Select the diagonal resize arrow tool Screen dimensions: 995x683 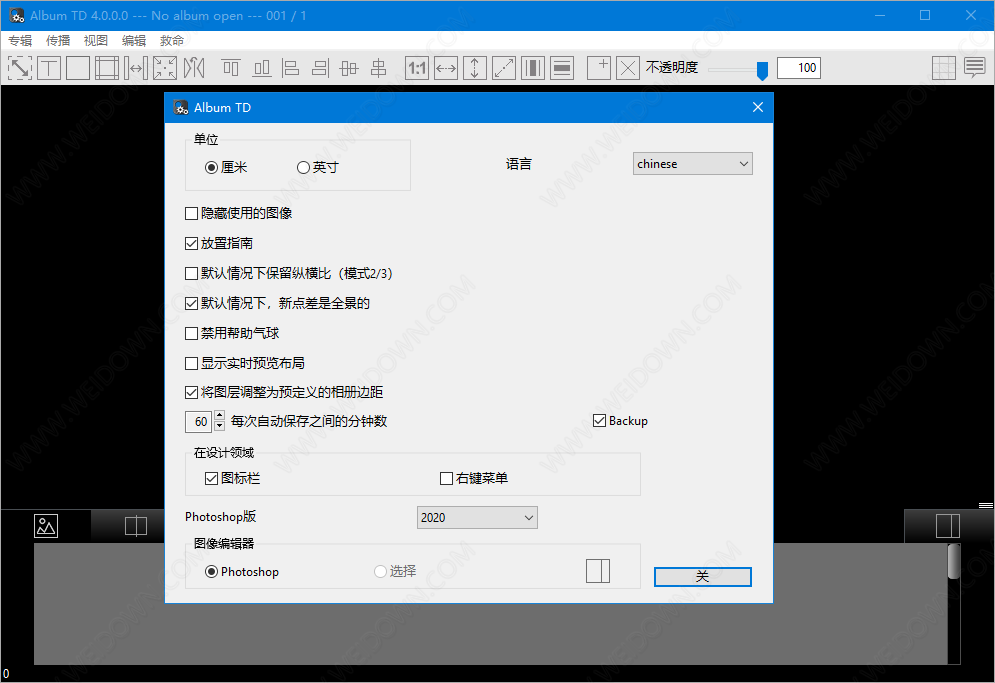tap(20, 68)
